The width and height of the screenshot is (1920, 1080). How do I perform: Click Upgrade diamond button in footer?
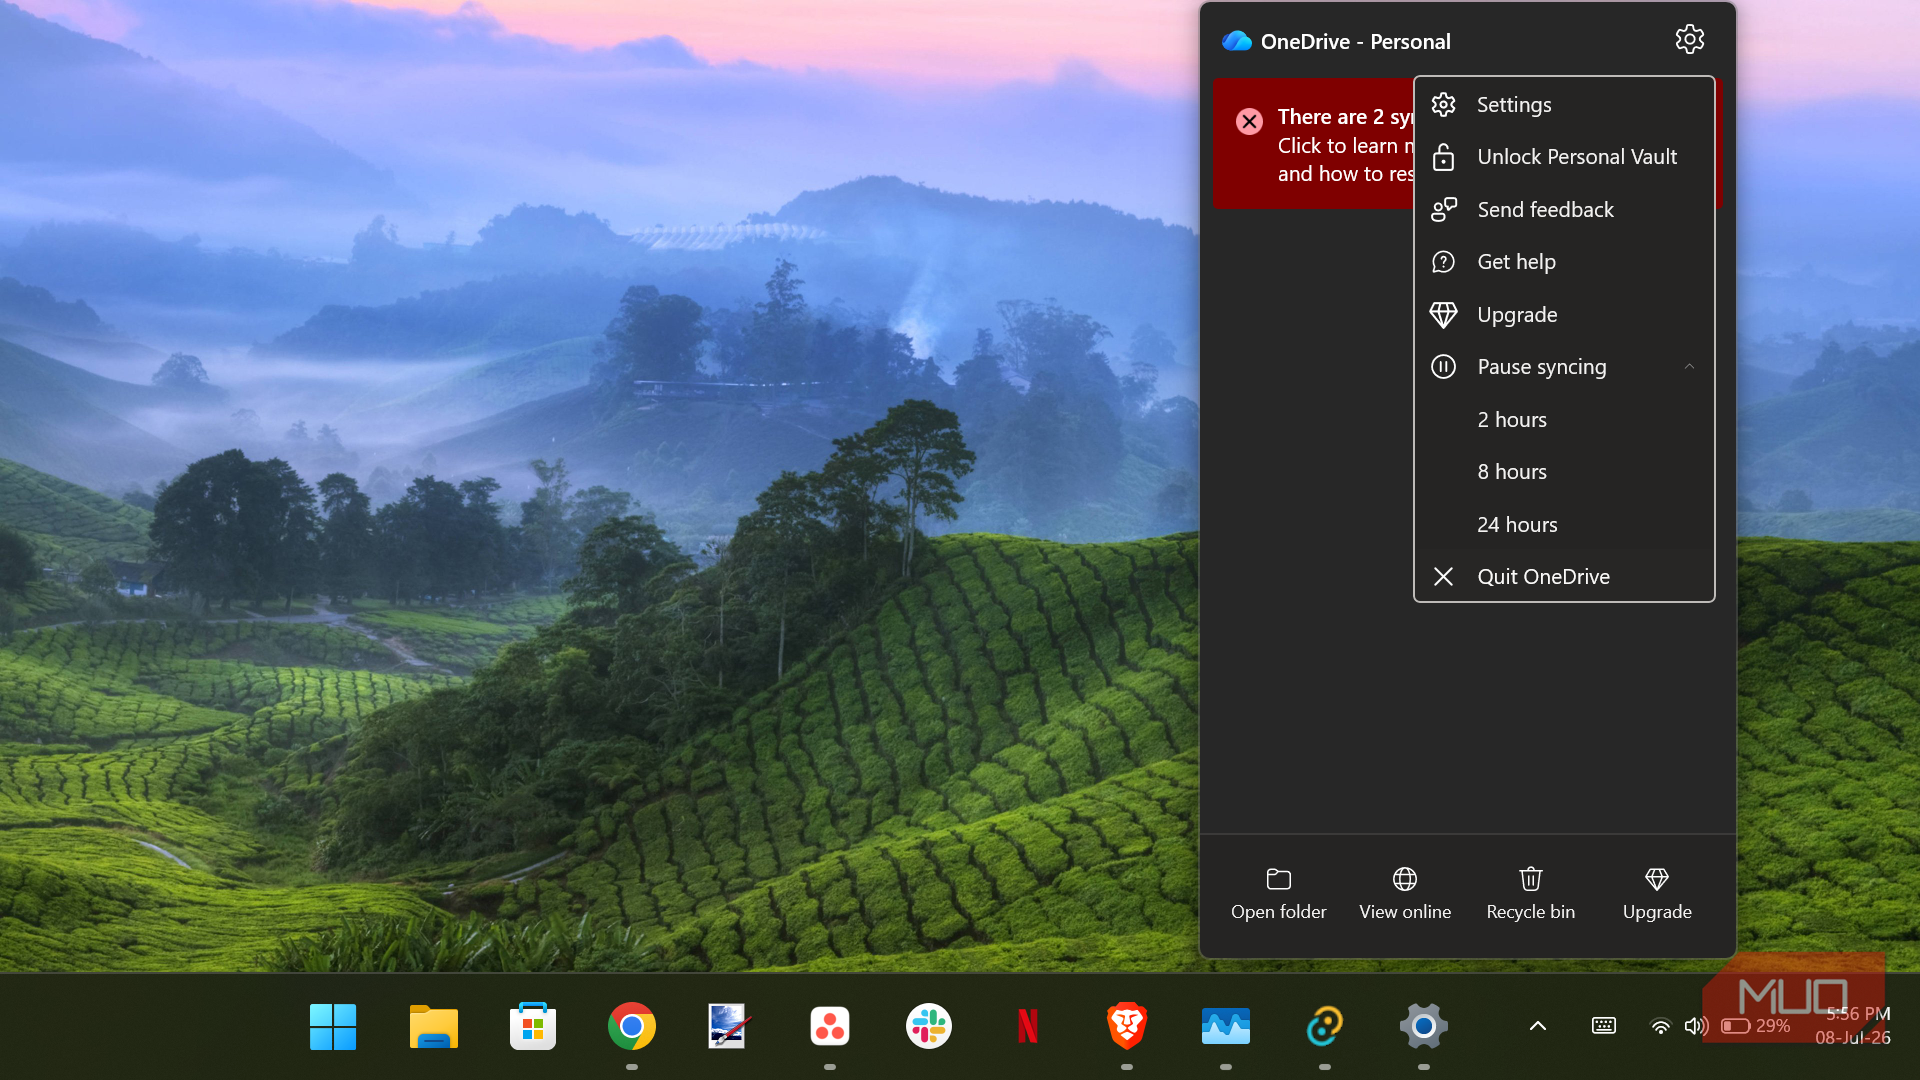click(x=1657, y=894)
